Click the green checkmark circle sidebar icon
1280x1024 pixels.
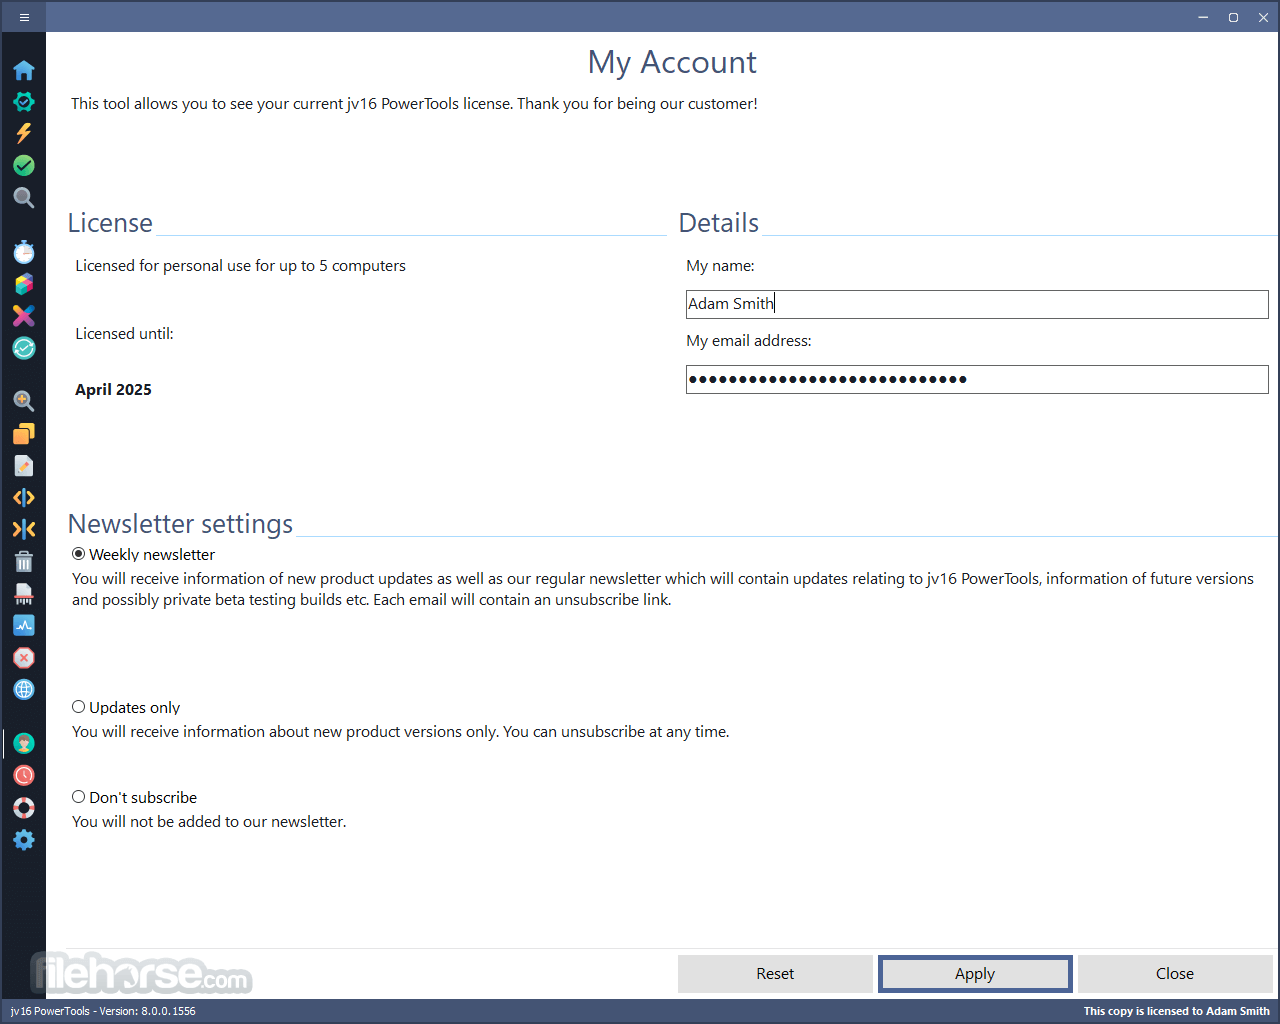(24, 165)
